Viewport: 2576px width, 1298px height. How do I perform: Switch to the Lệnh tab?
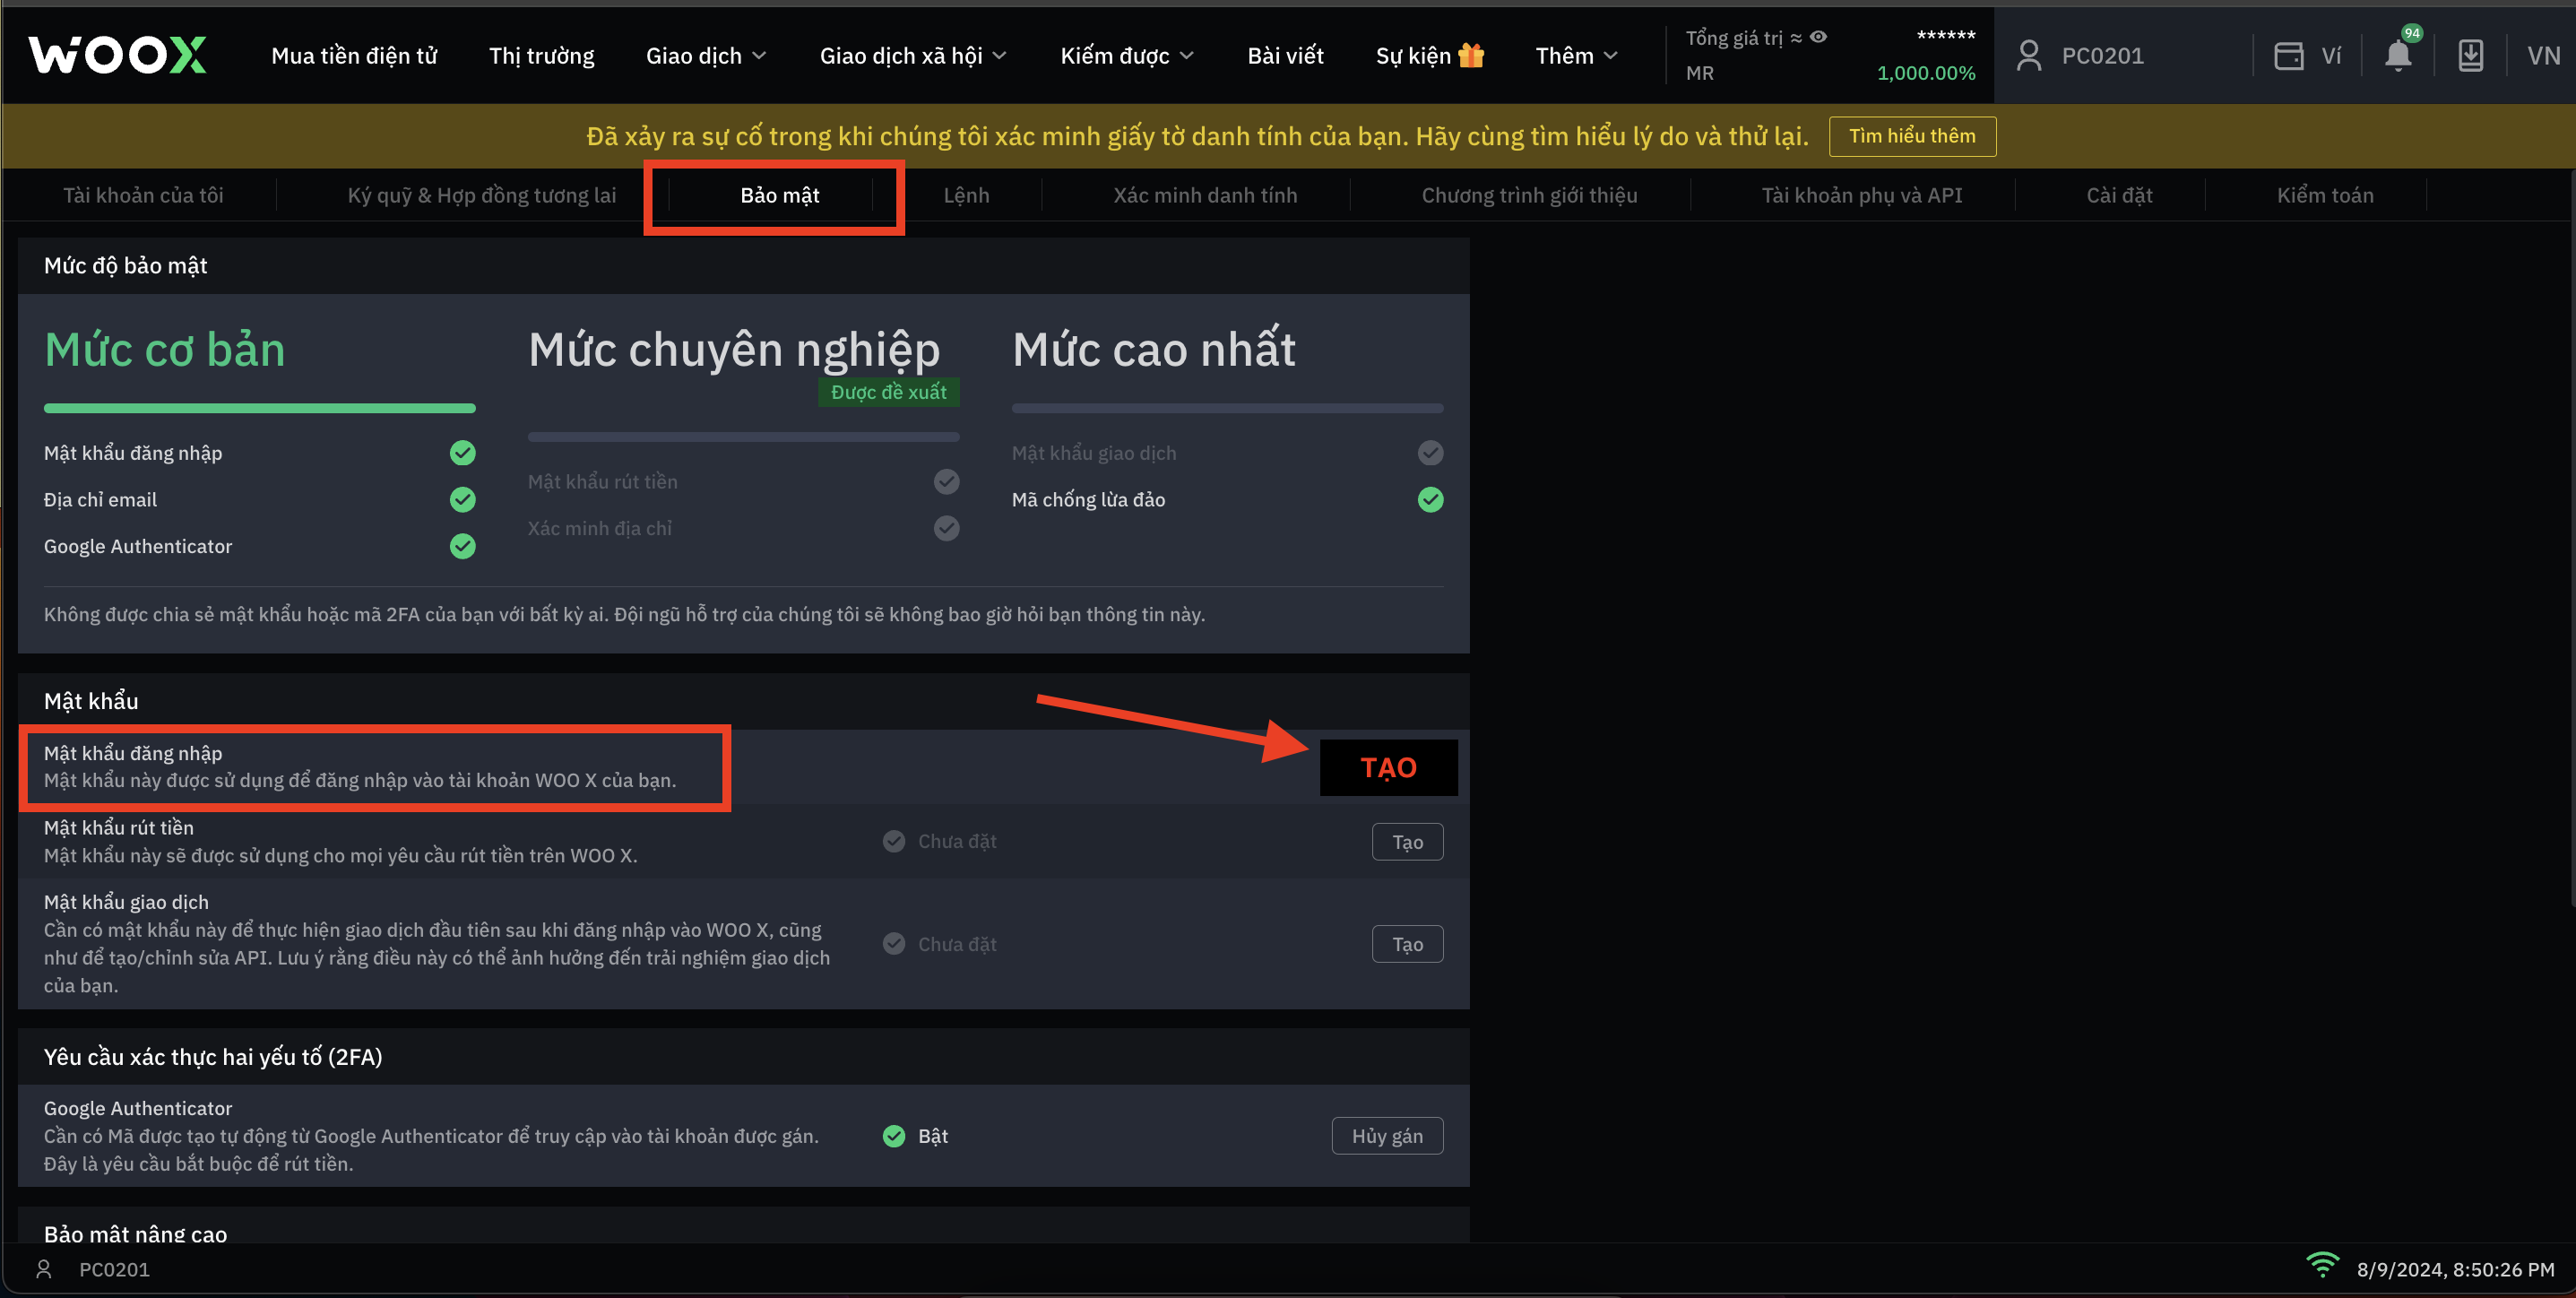tap(966, 195)
